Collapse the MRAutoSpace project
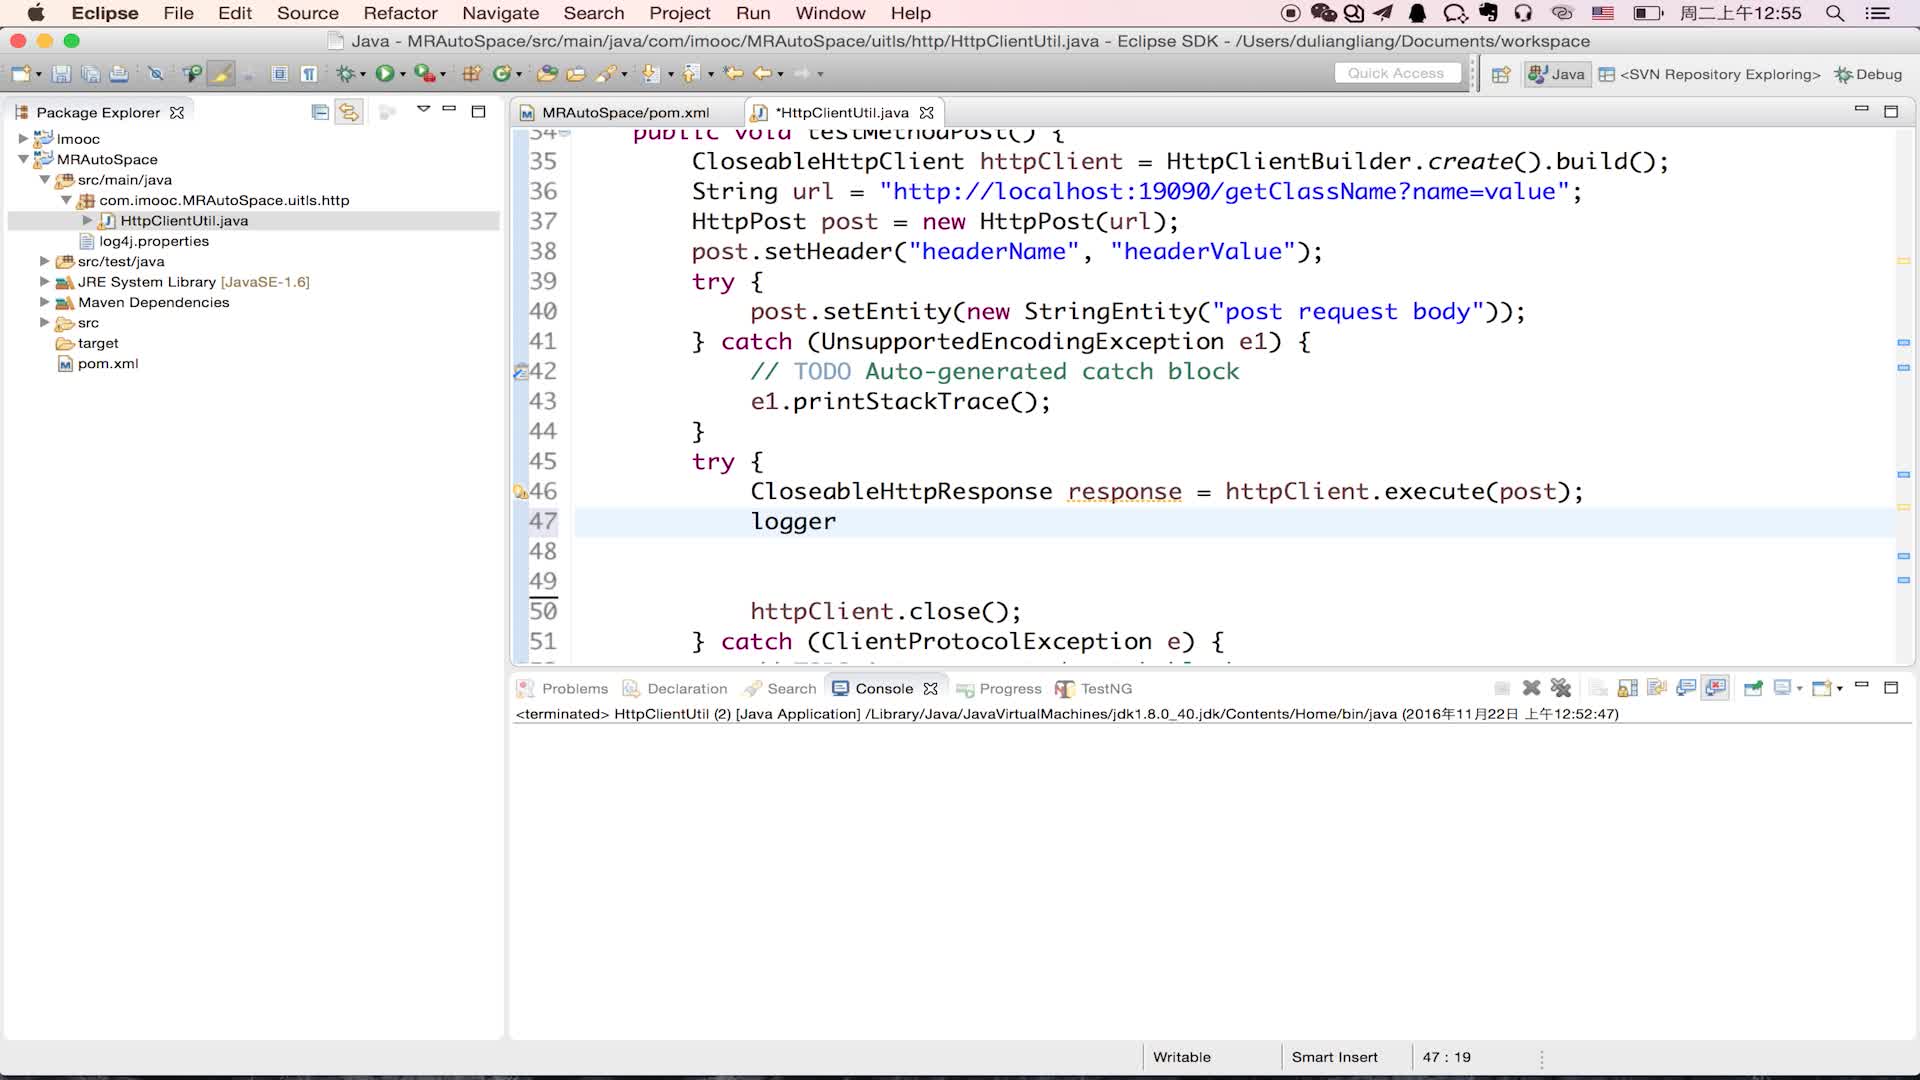Image resolution: width=1920 pixels, height=1080 pixels. [23, 159]
